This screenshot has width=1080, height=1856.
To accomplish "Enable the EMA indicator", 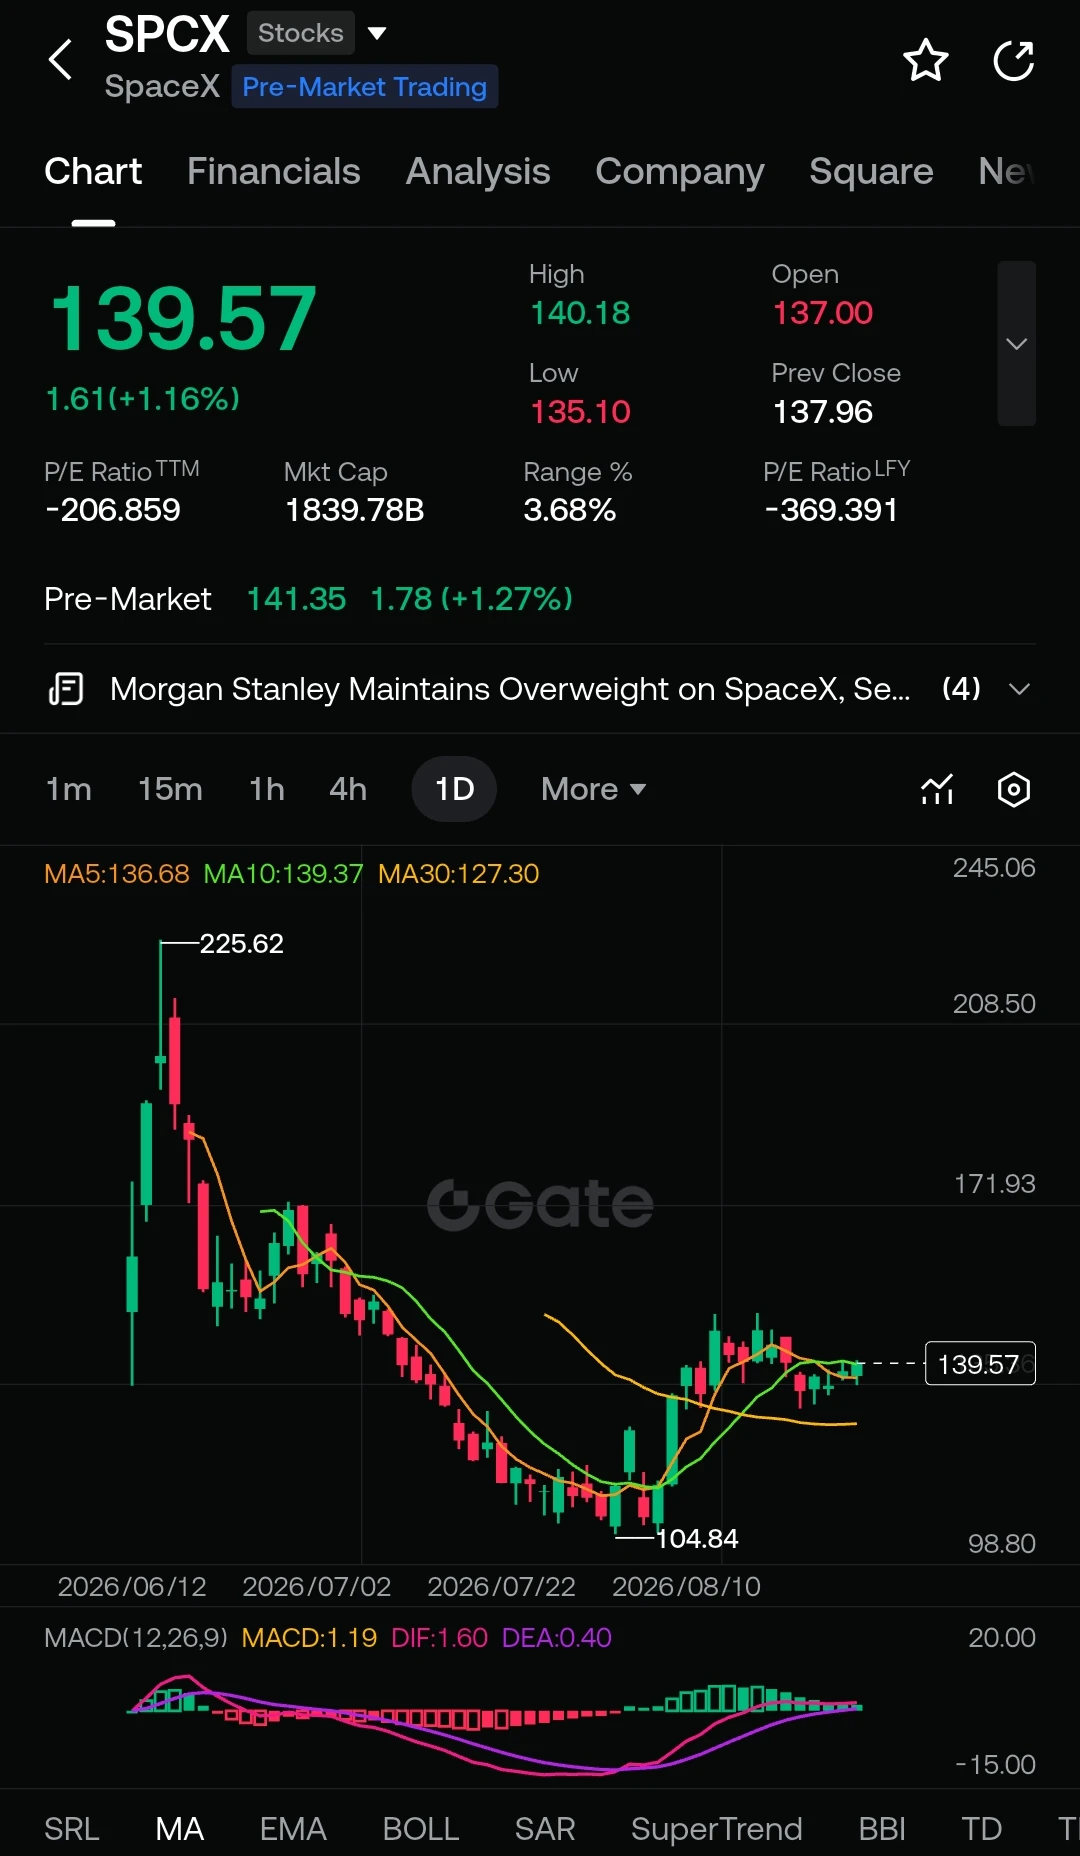I will pos(293,1829).
